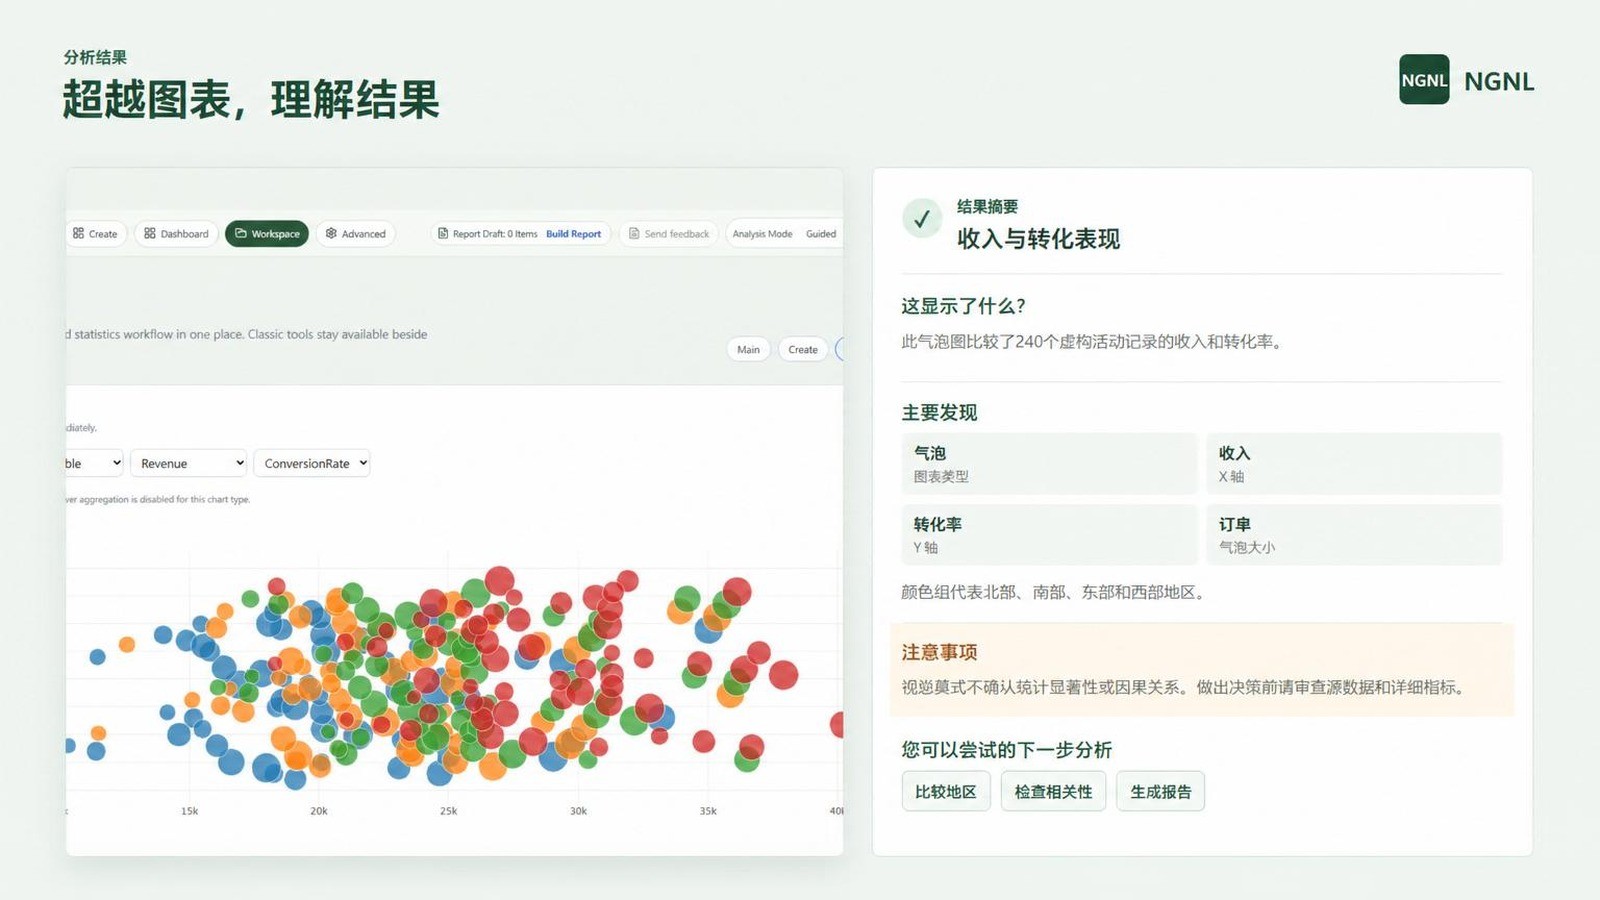Open the Advanced tab

(x=356, y=234)
